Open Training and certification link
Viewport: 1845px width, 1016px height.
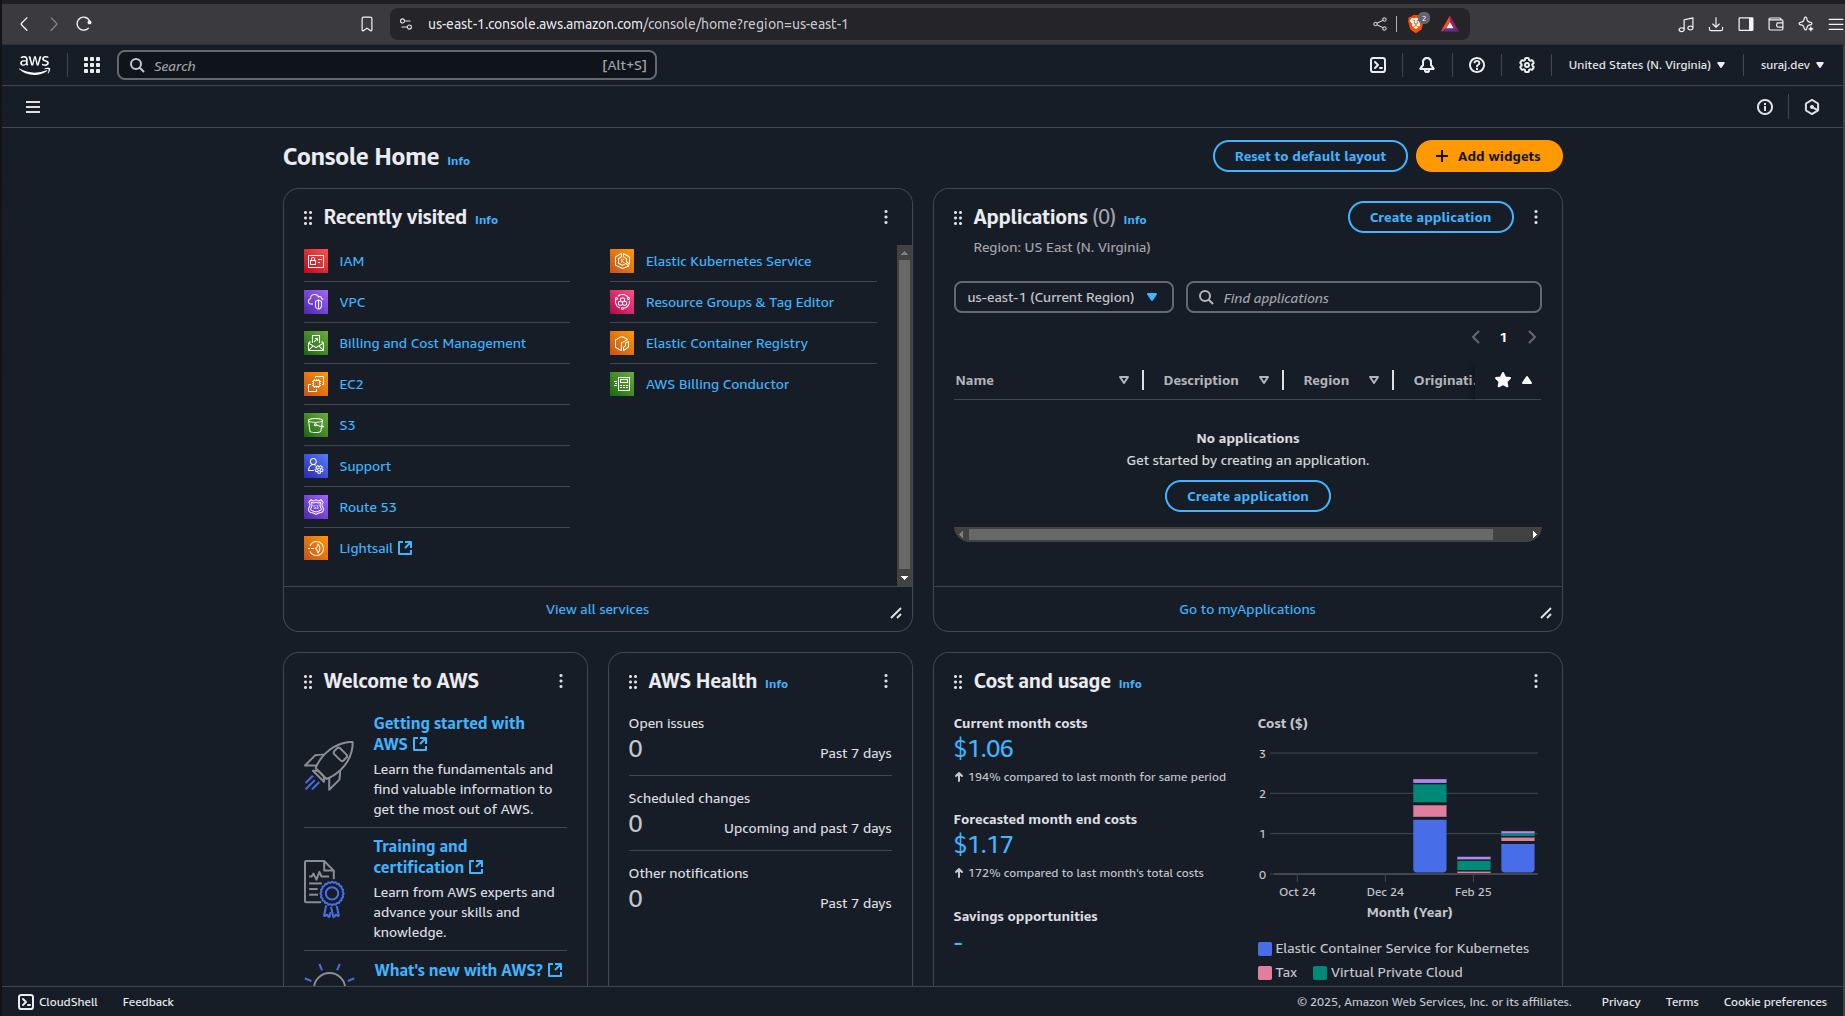pos(428,856)
